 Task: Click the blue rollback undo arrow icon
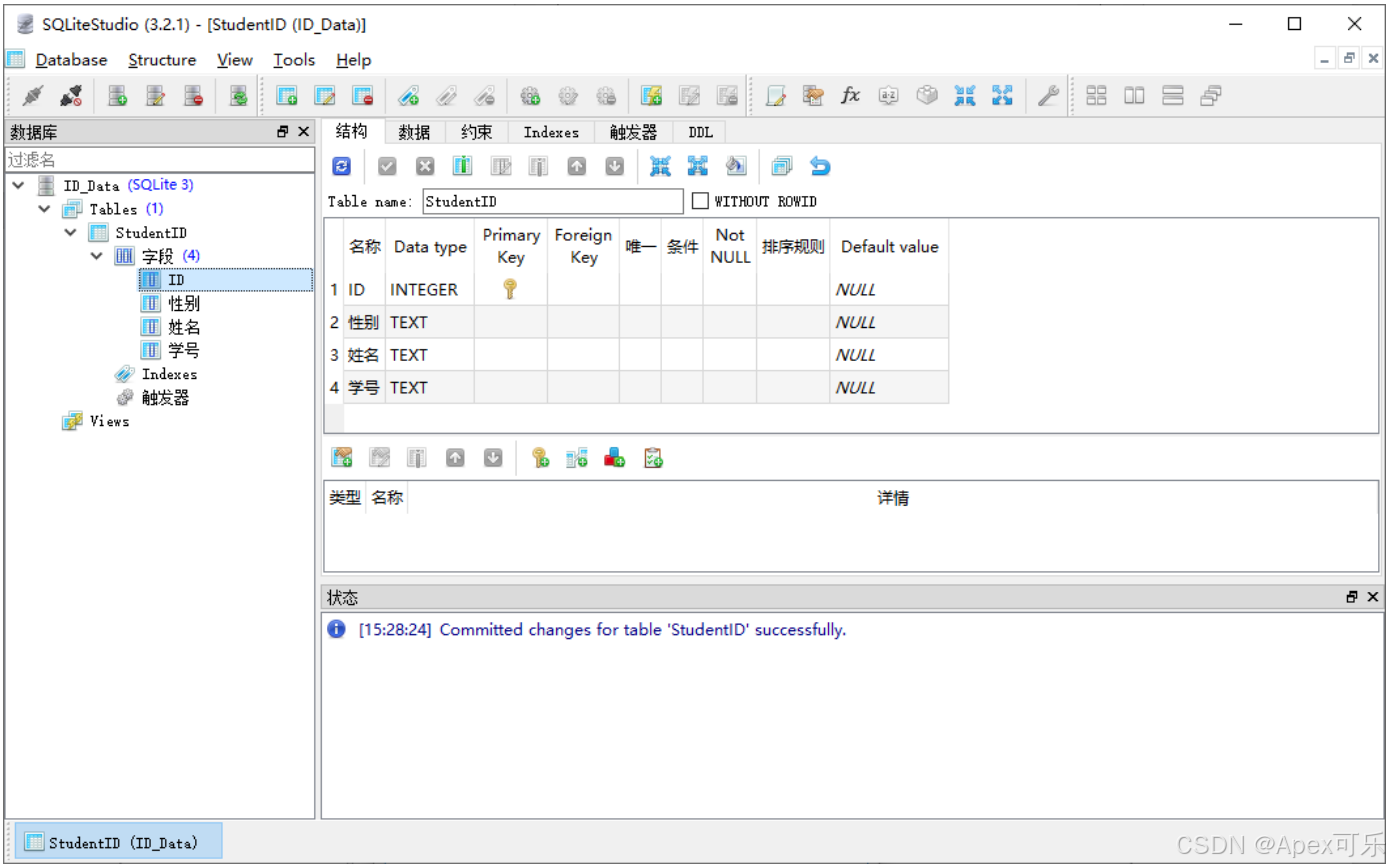tap(820, 167)
